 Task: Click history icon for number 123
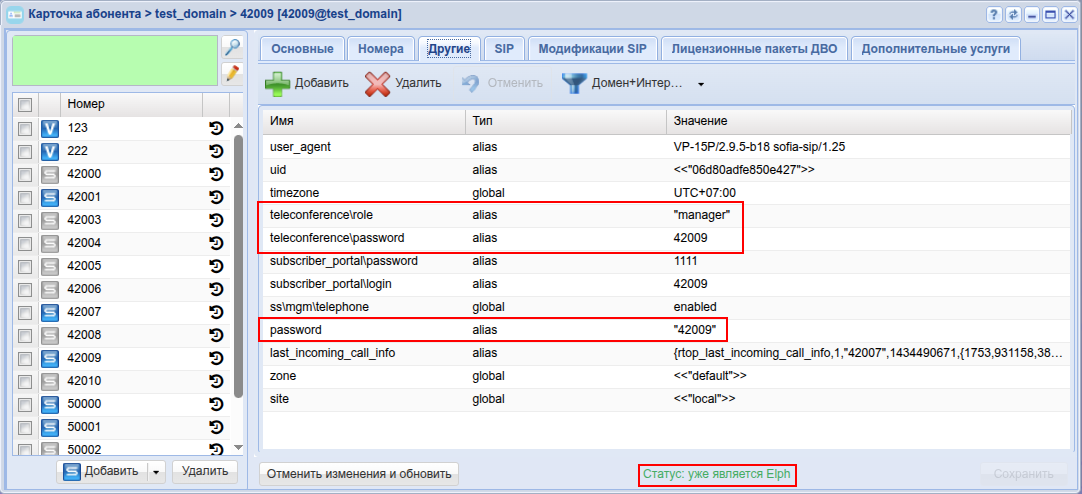217,128
